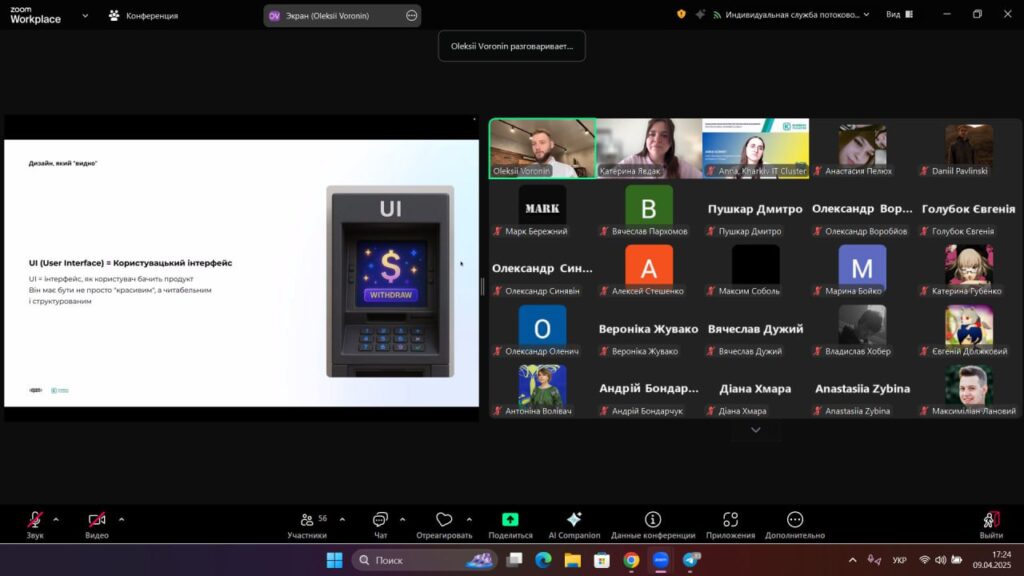Select Максиміліан Лановий's participant tile

coord(968,389)
